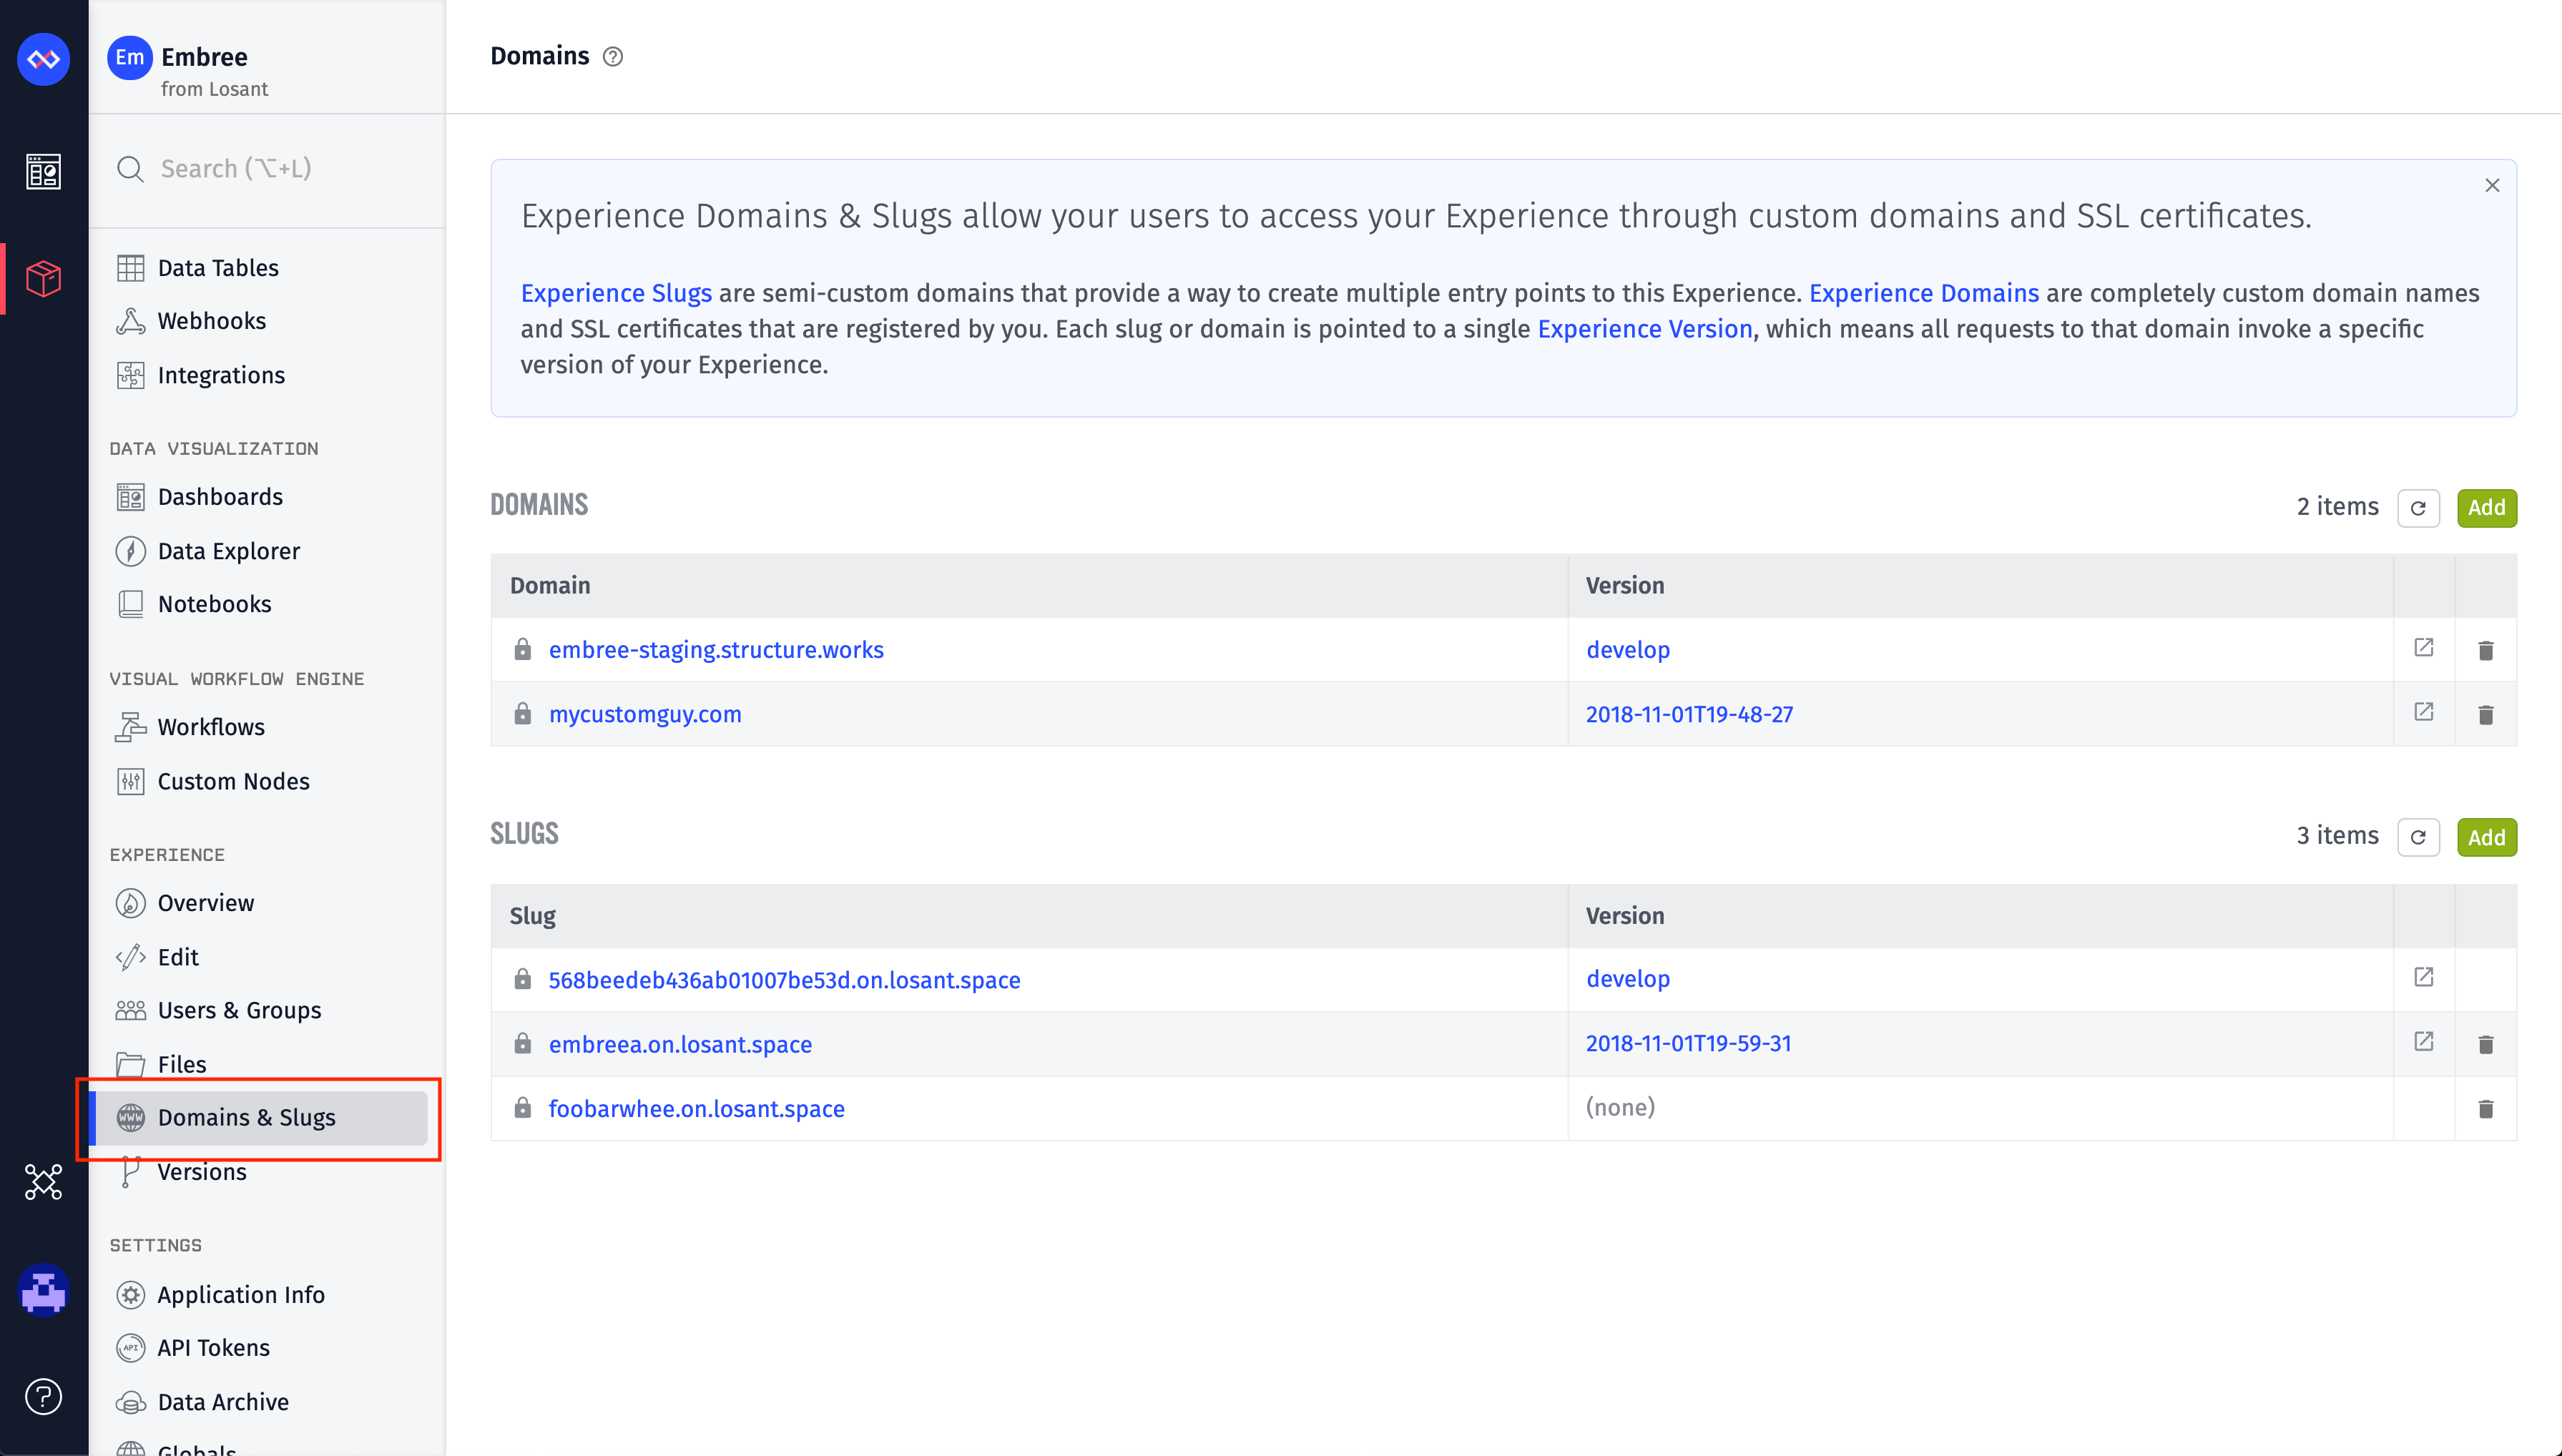Open the help question mark icon in left rail
This screenshot has width=2562, height=1456.
pos(43,1397)
